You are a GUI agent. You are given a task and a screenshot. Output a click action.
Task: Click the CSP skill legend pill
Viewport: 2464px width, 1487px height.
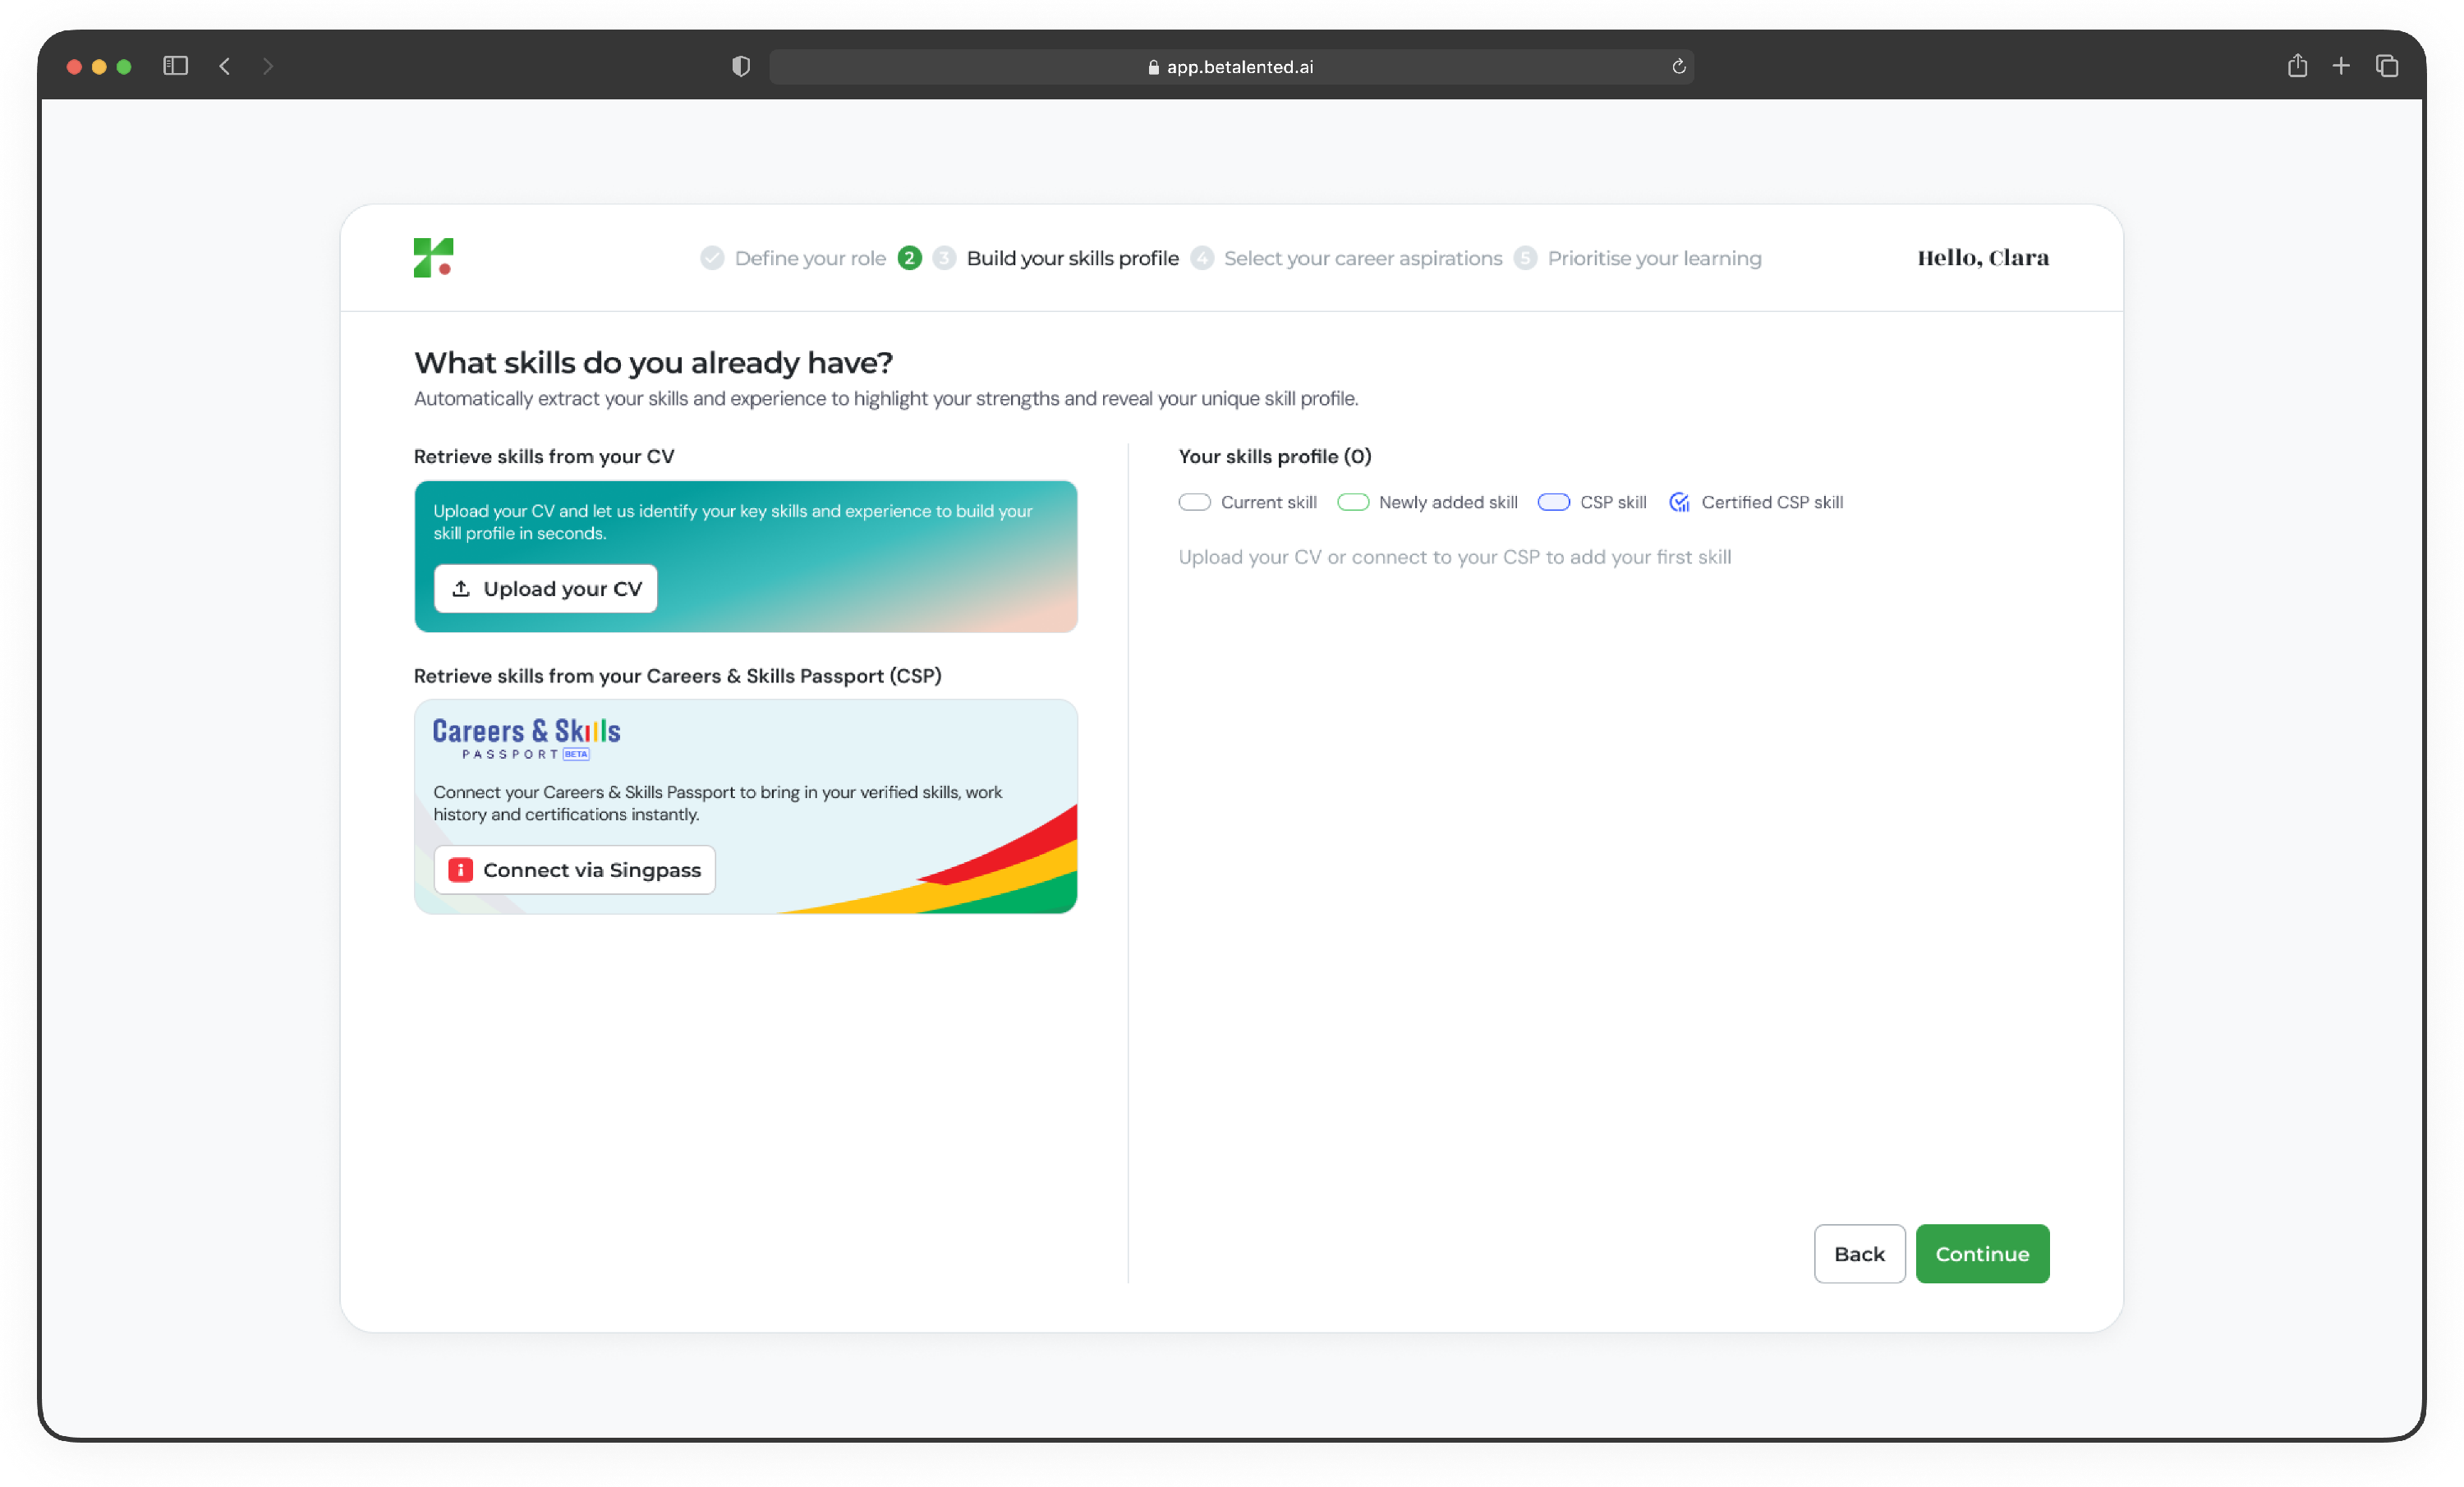[x=1553, y=502]
